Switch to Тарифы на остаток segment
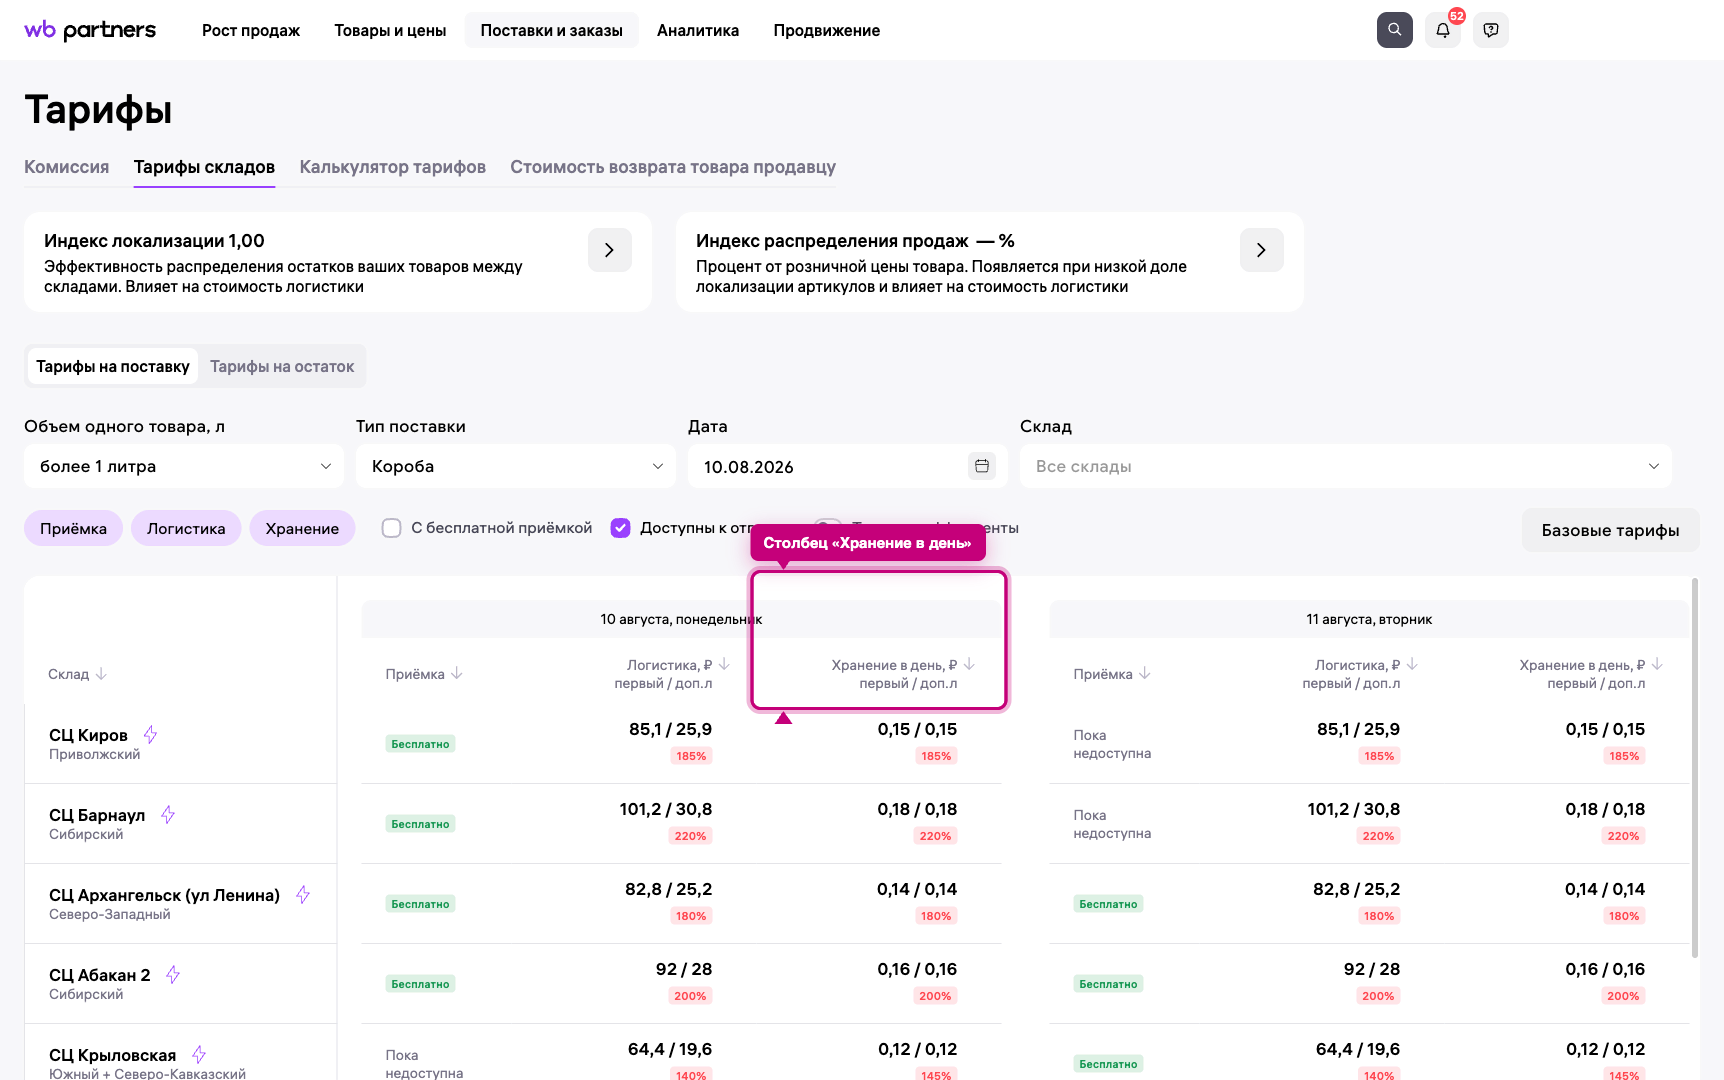1724x1080 pixels. pos(282,366)
